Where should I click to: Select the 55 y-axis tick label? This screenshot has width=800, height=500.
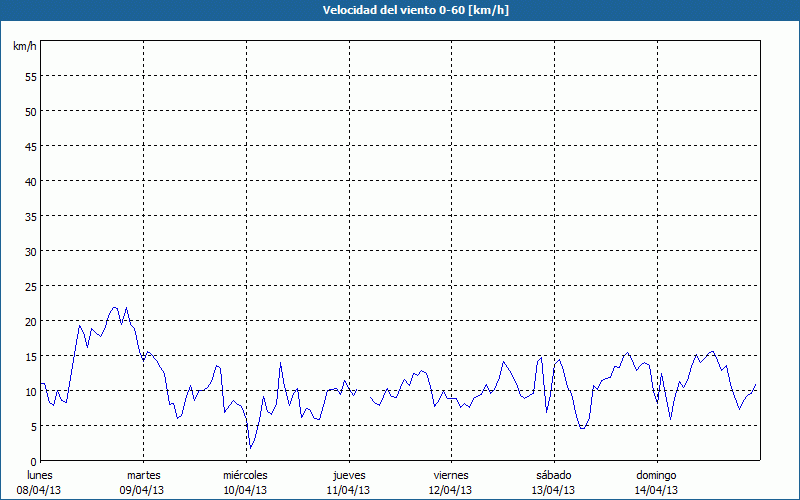click(x=30, y=76)
